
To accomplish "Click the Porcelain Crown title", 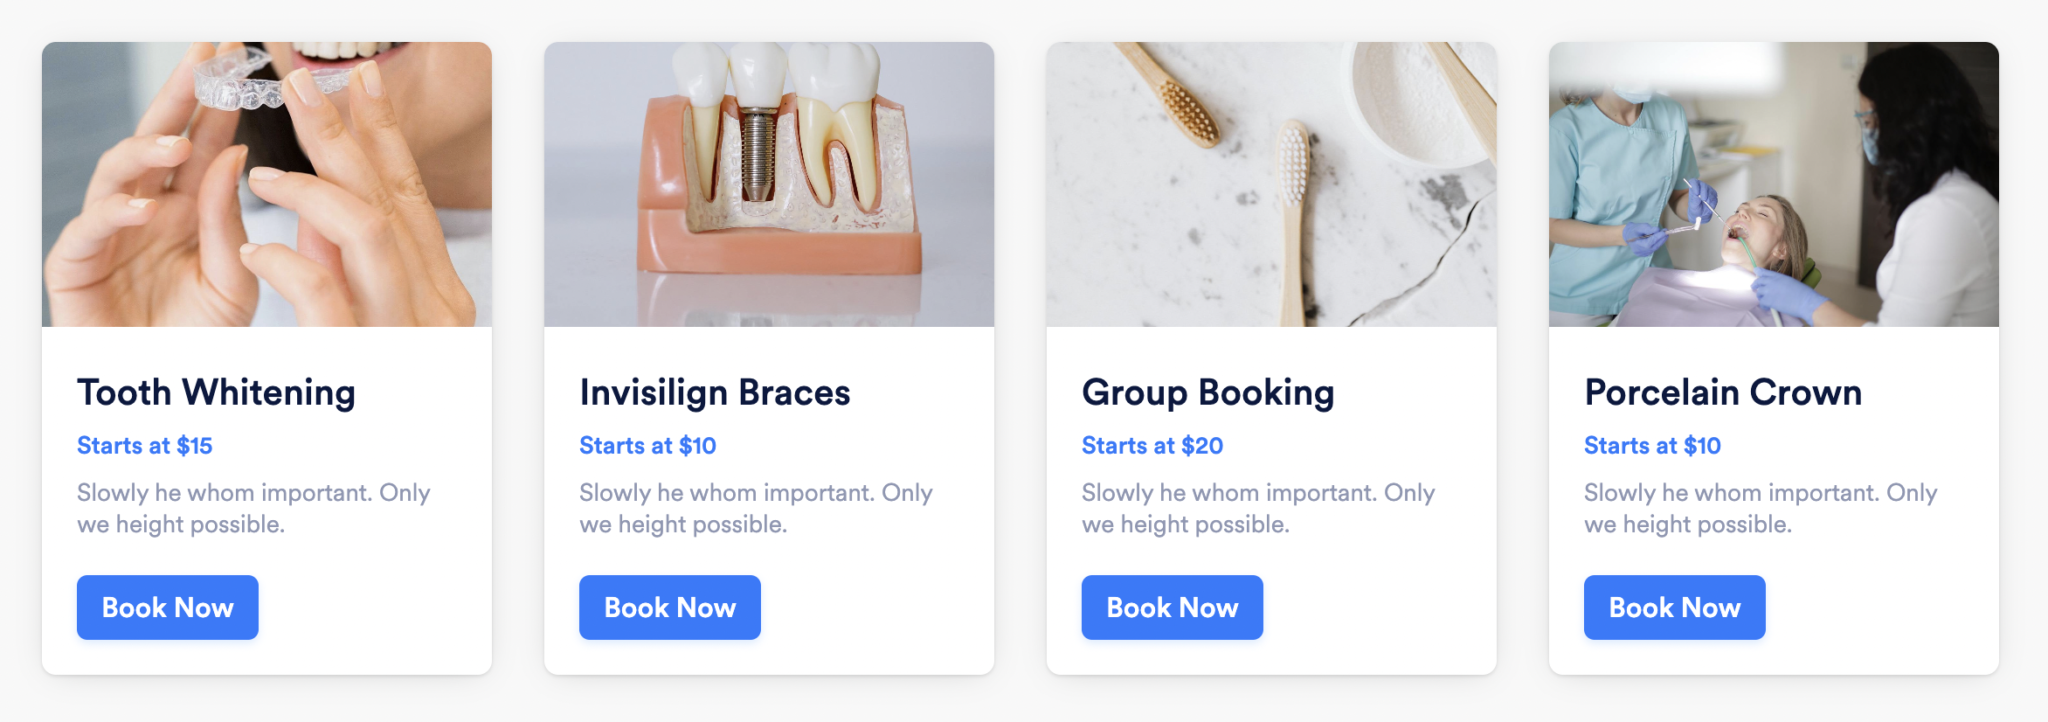I will 1723,392.
